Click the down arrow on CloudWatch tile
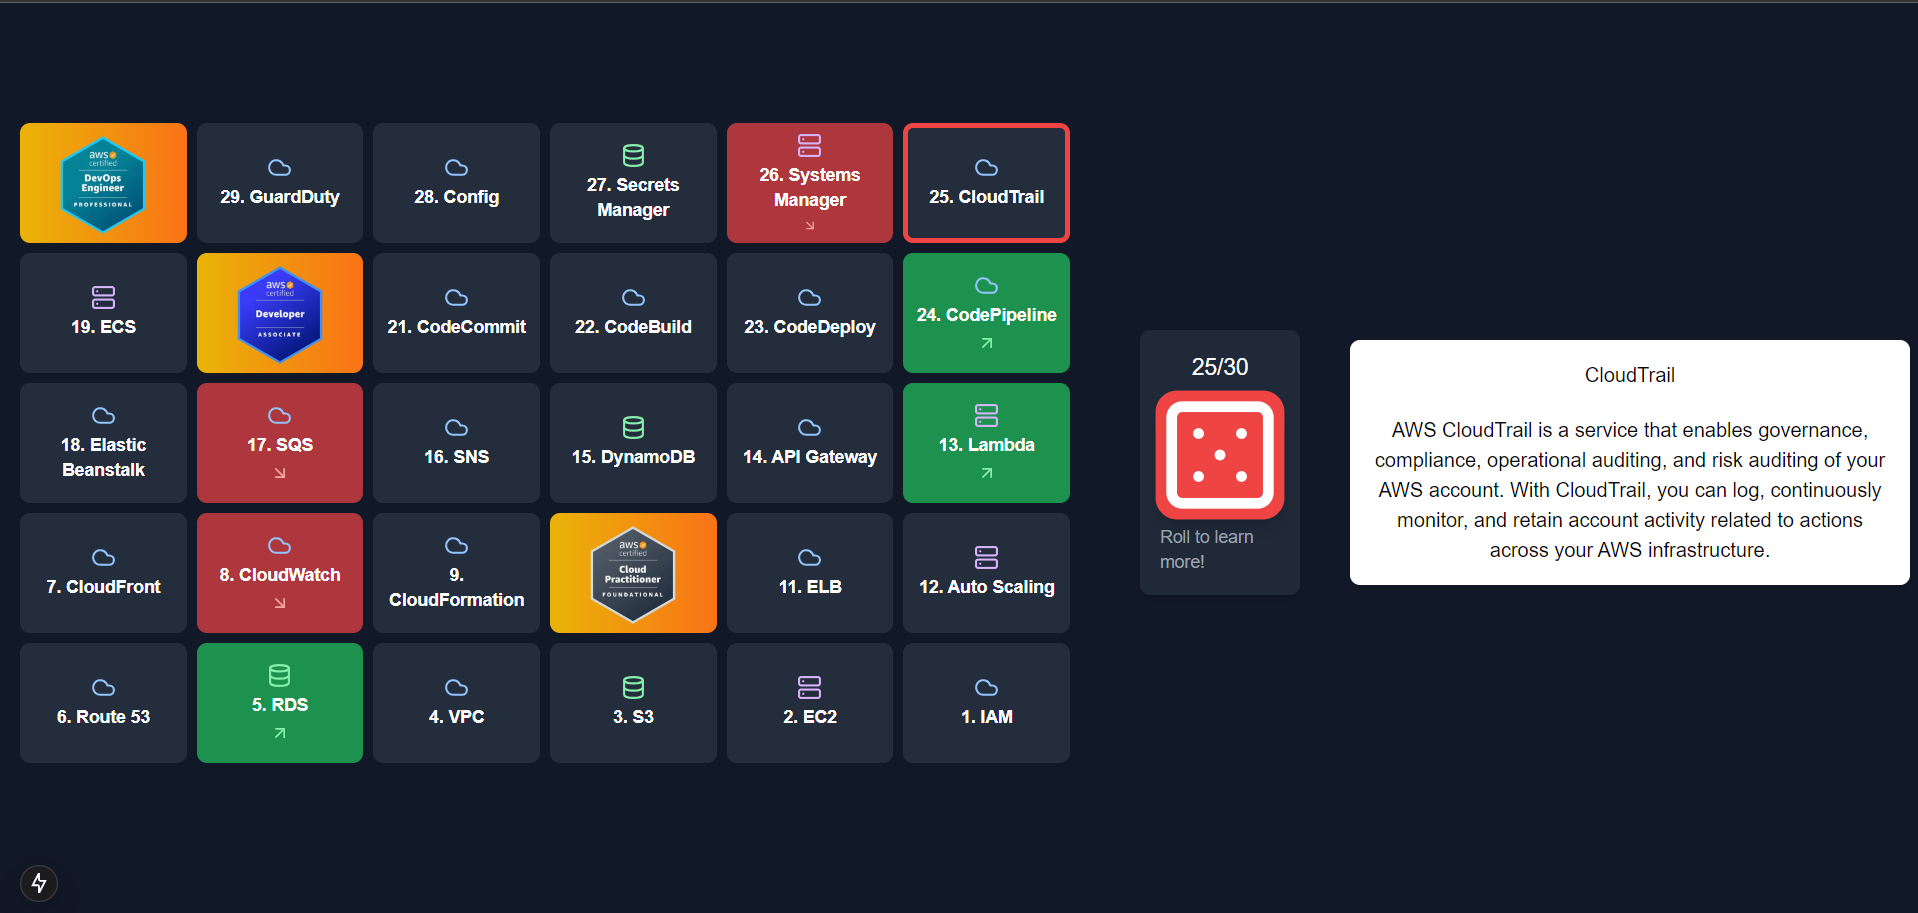 pyautogui.click(x=280, y=603)
